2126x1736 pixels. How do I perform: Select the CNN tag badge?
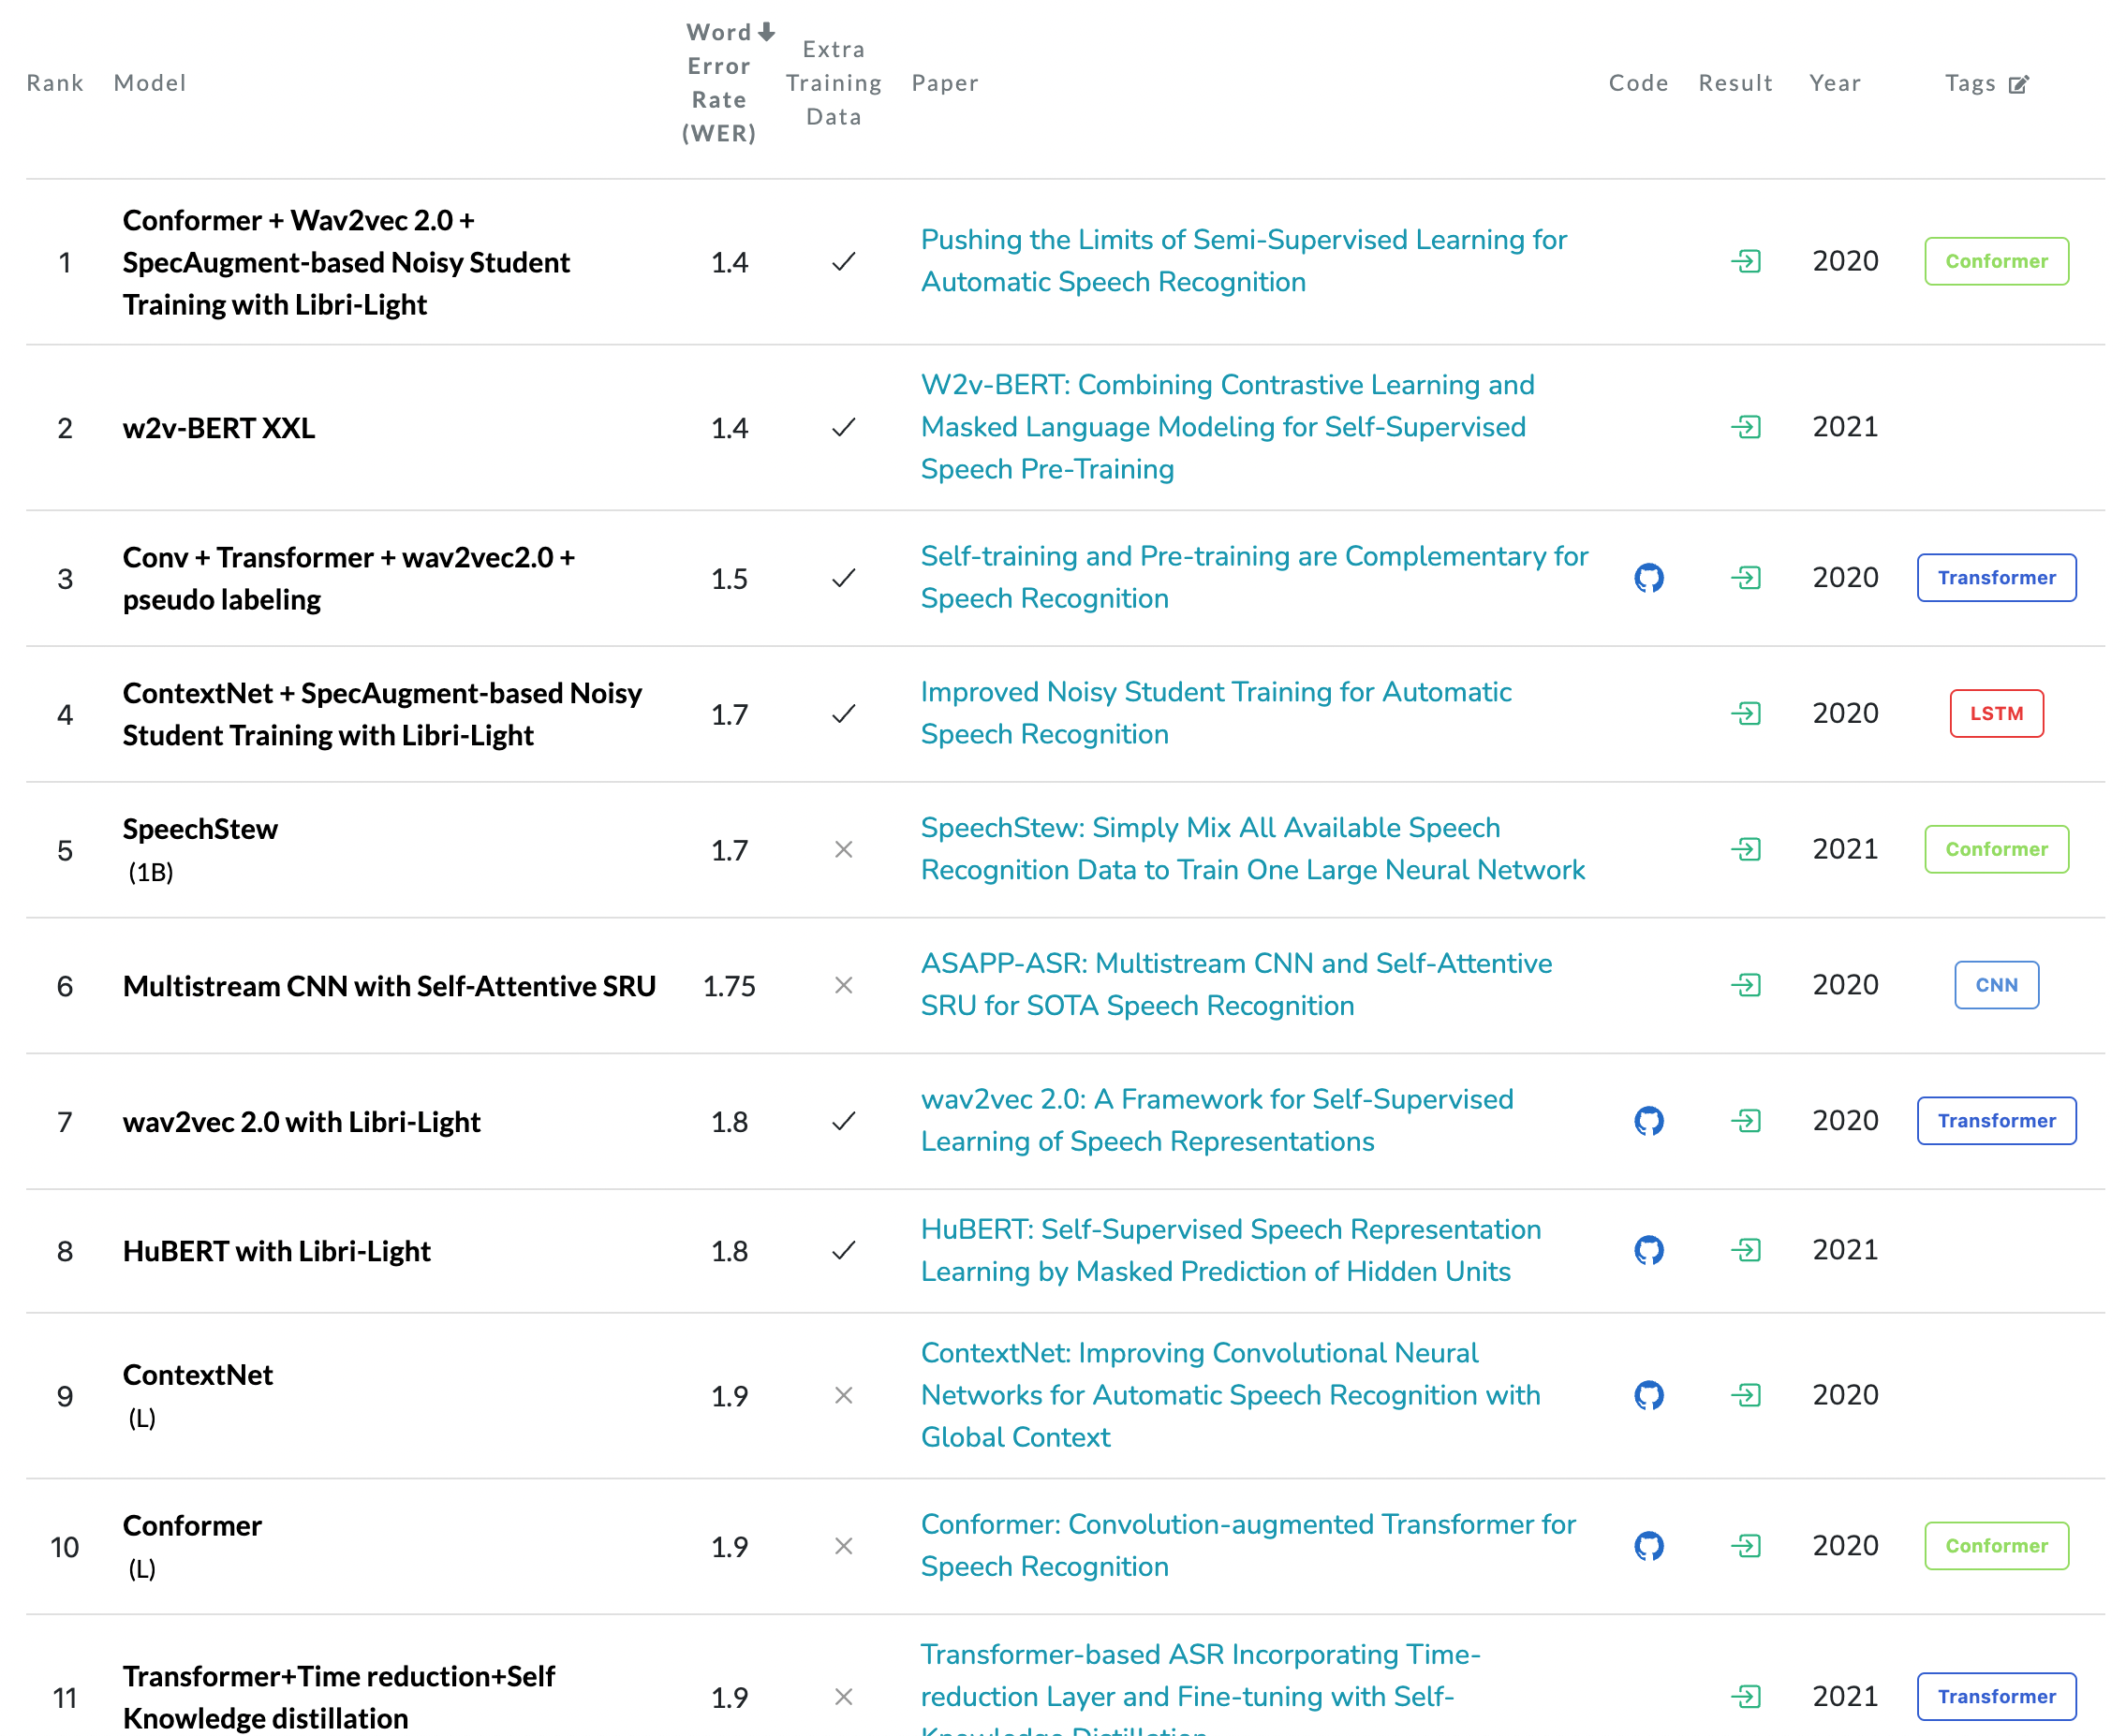point(1995,985)
